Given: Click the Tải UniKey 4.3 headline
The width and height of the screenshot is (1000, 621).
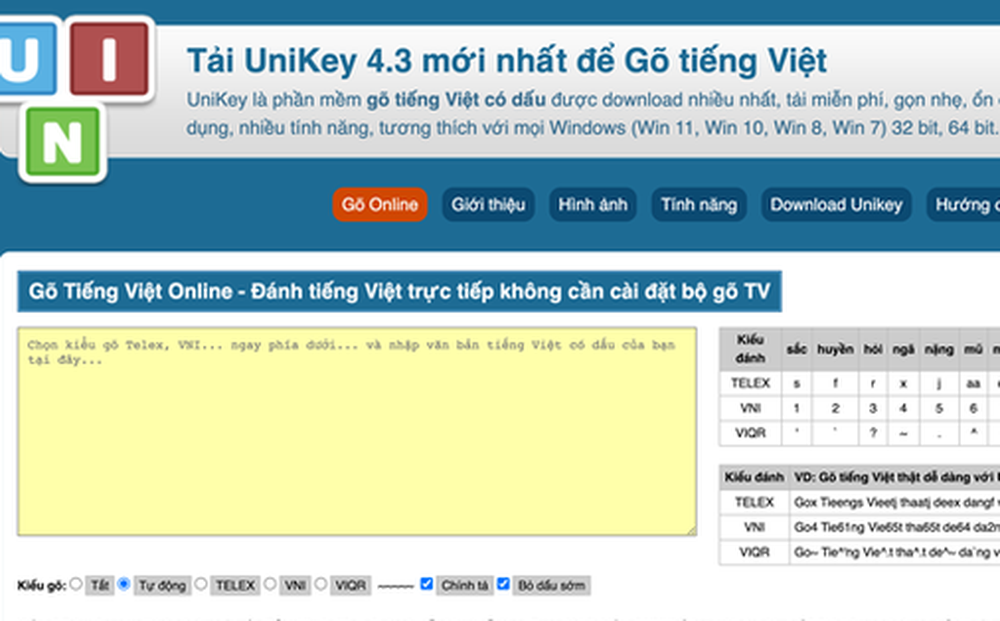Looking at the screenshot, I should pos(507,61).
